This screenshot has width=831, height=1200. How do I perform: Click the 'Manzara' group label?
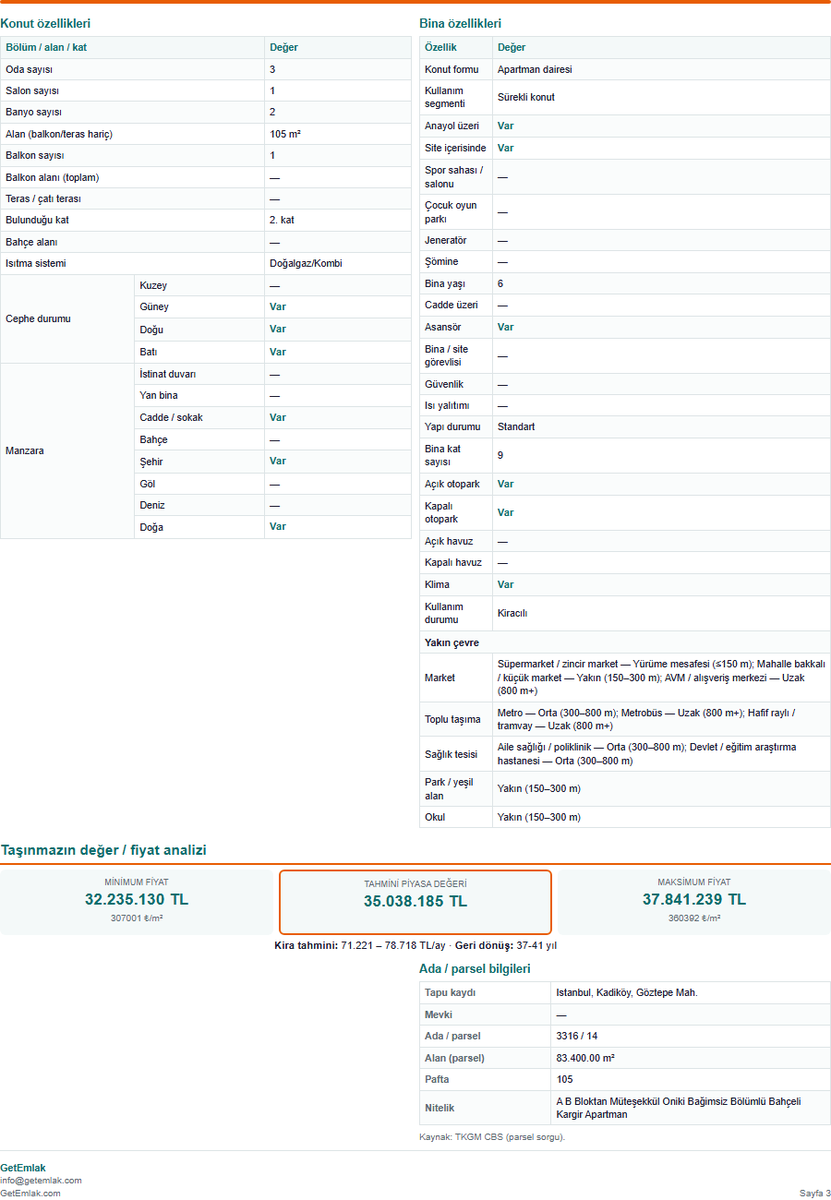pyautogui.click(x=25, y=451)
